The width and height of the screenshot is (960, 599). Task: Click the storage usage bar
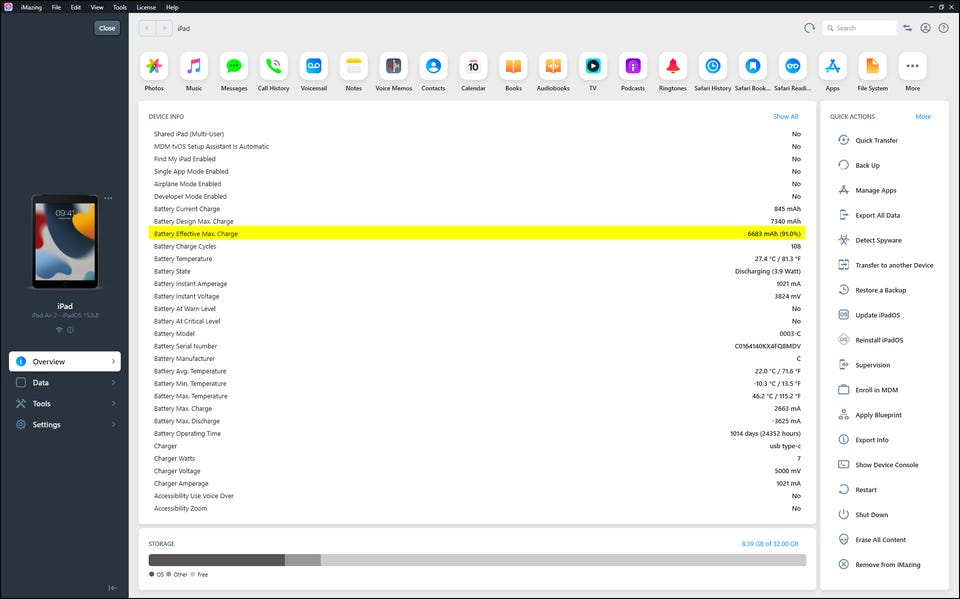(x=477, y=560)
